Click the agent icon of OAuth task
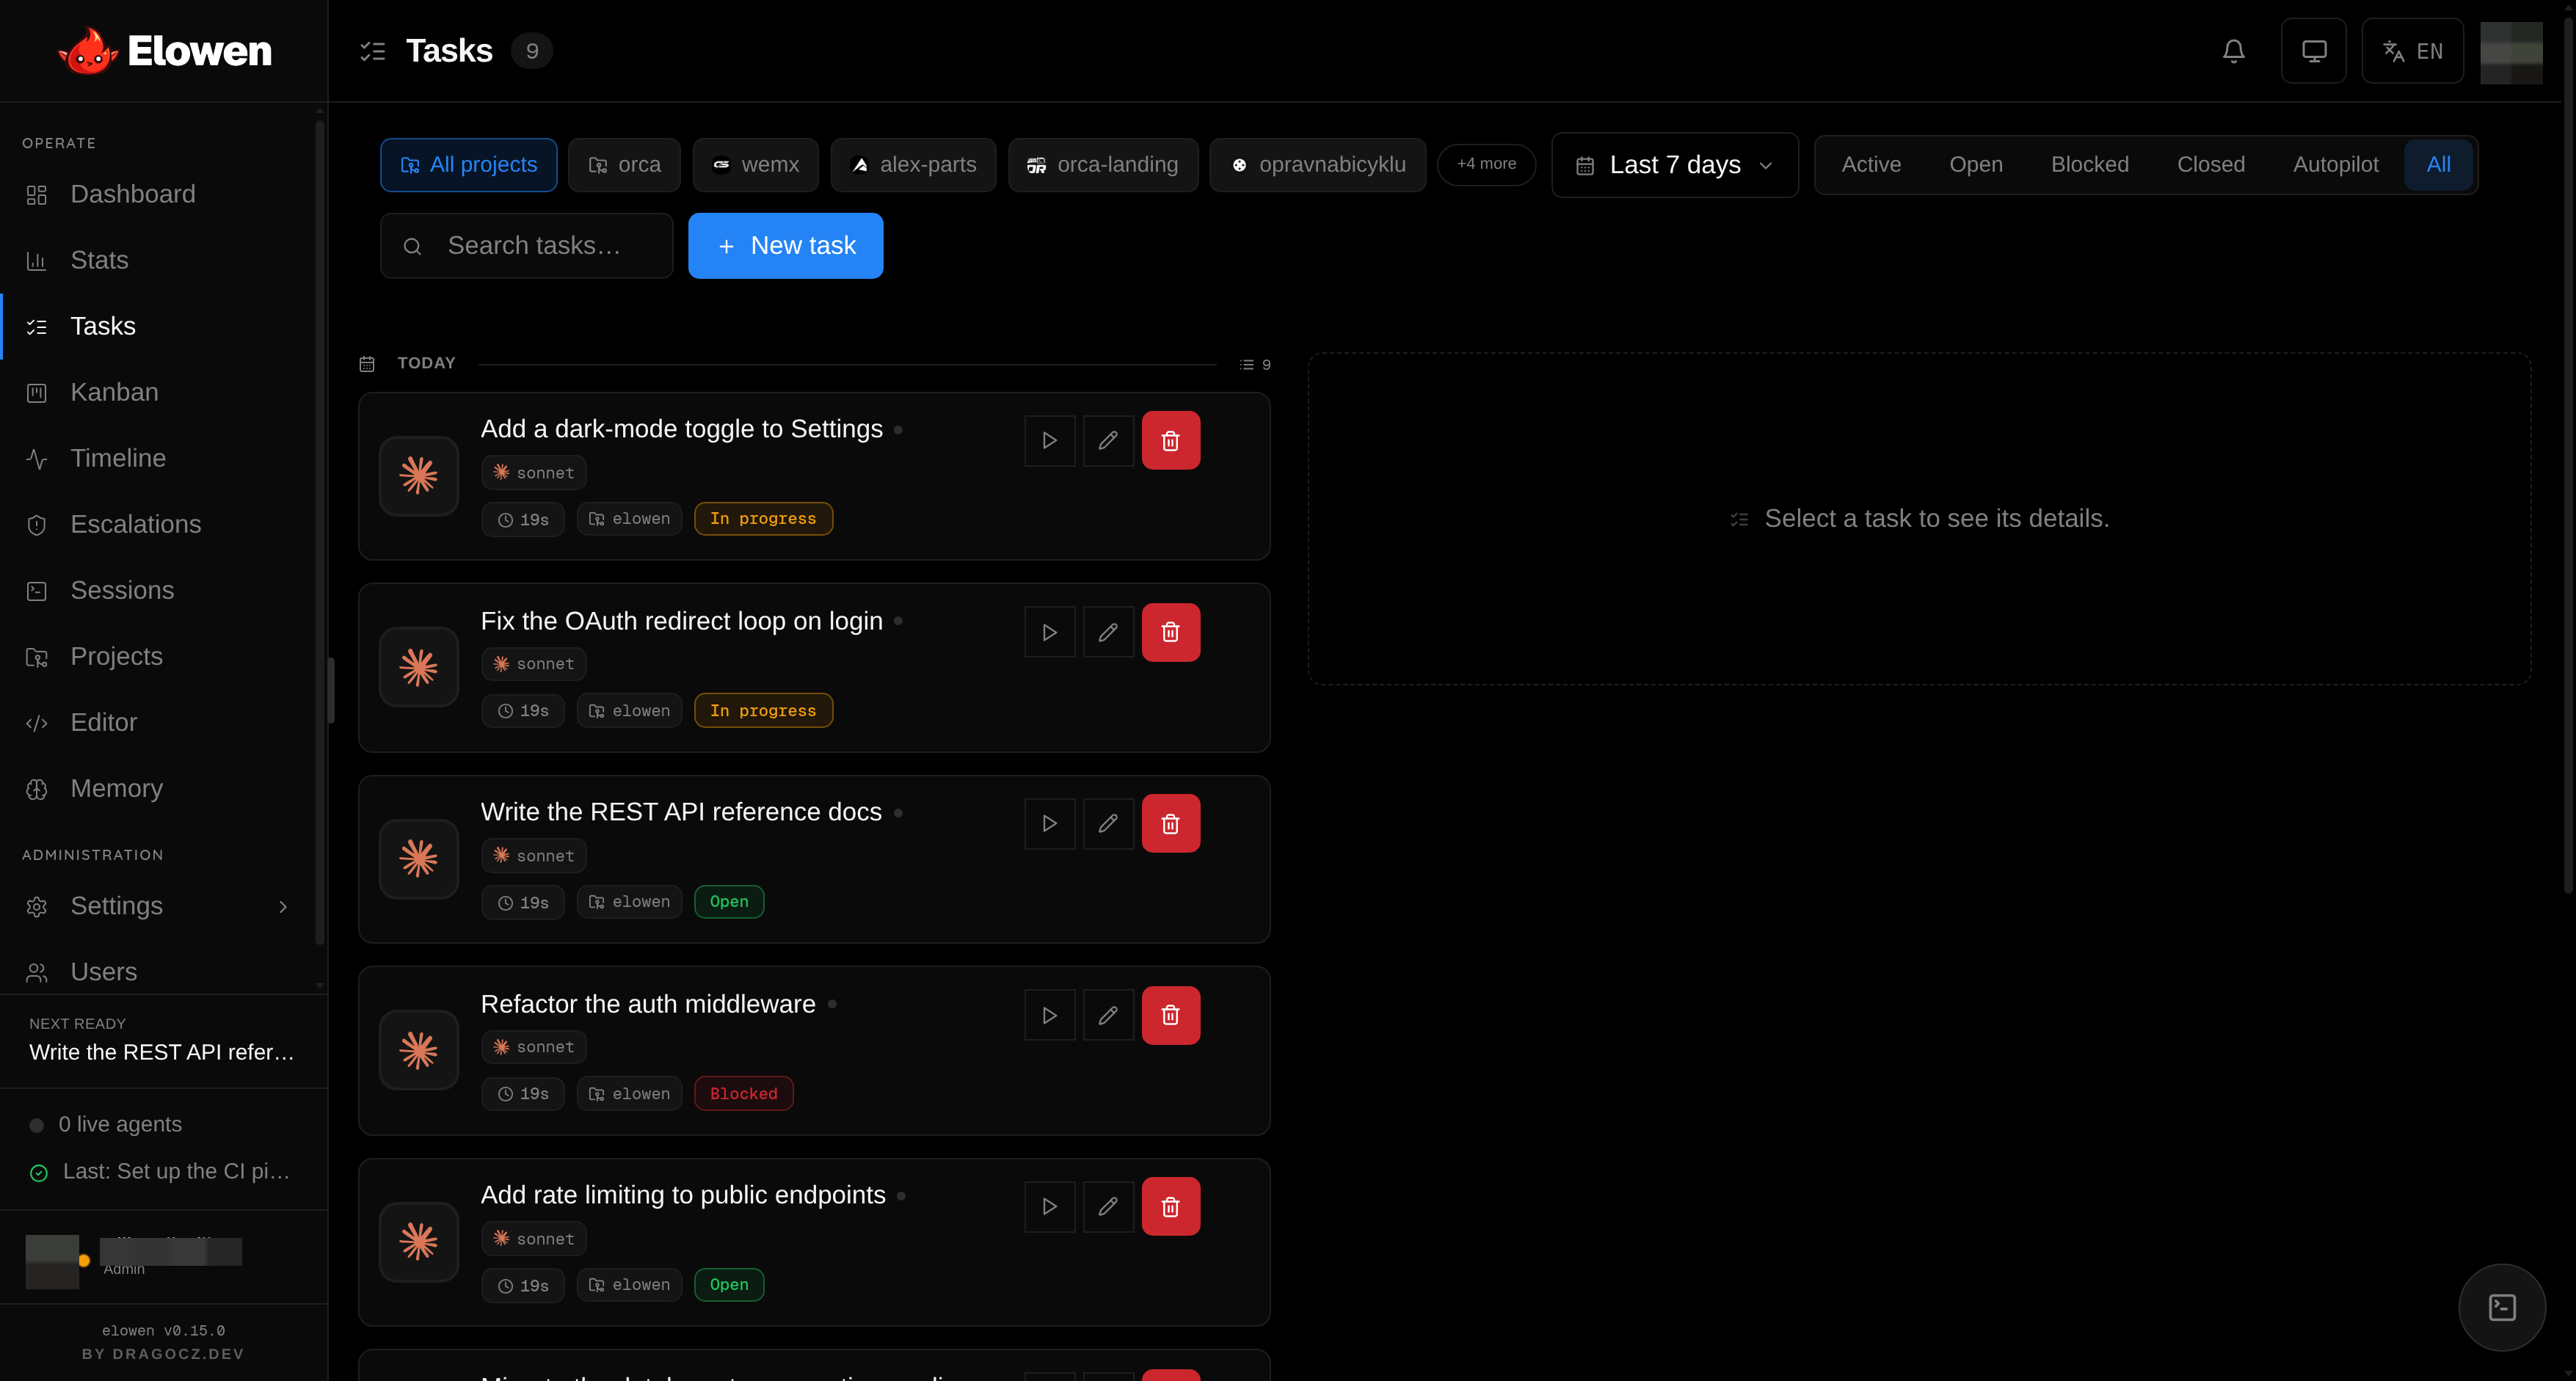This screenshot has width=2576, height=1381. pyautogui.click(x=418, y=667)
